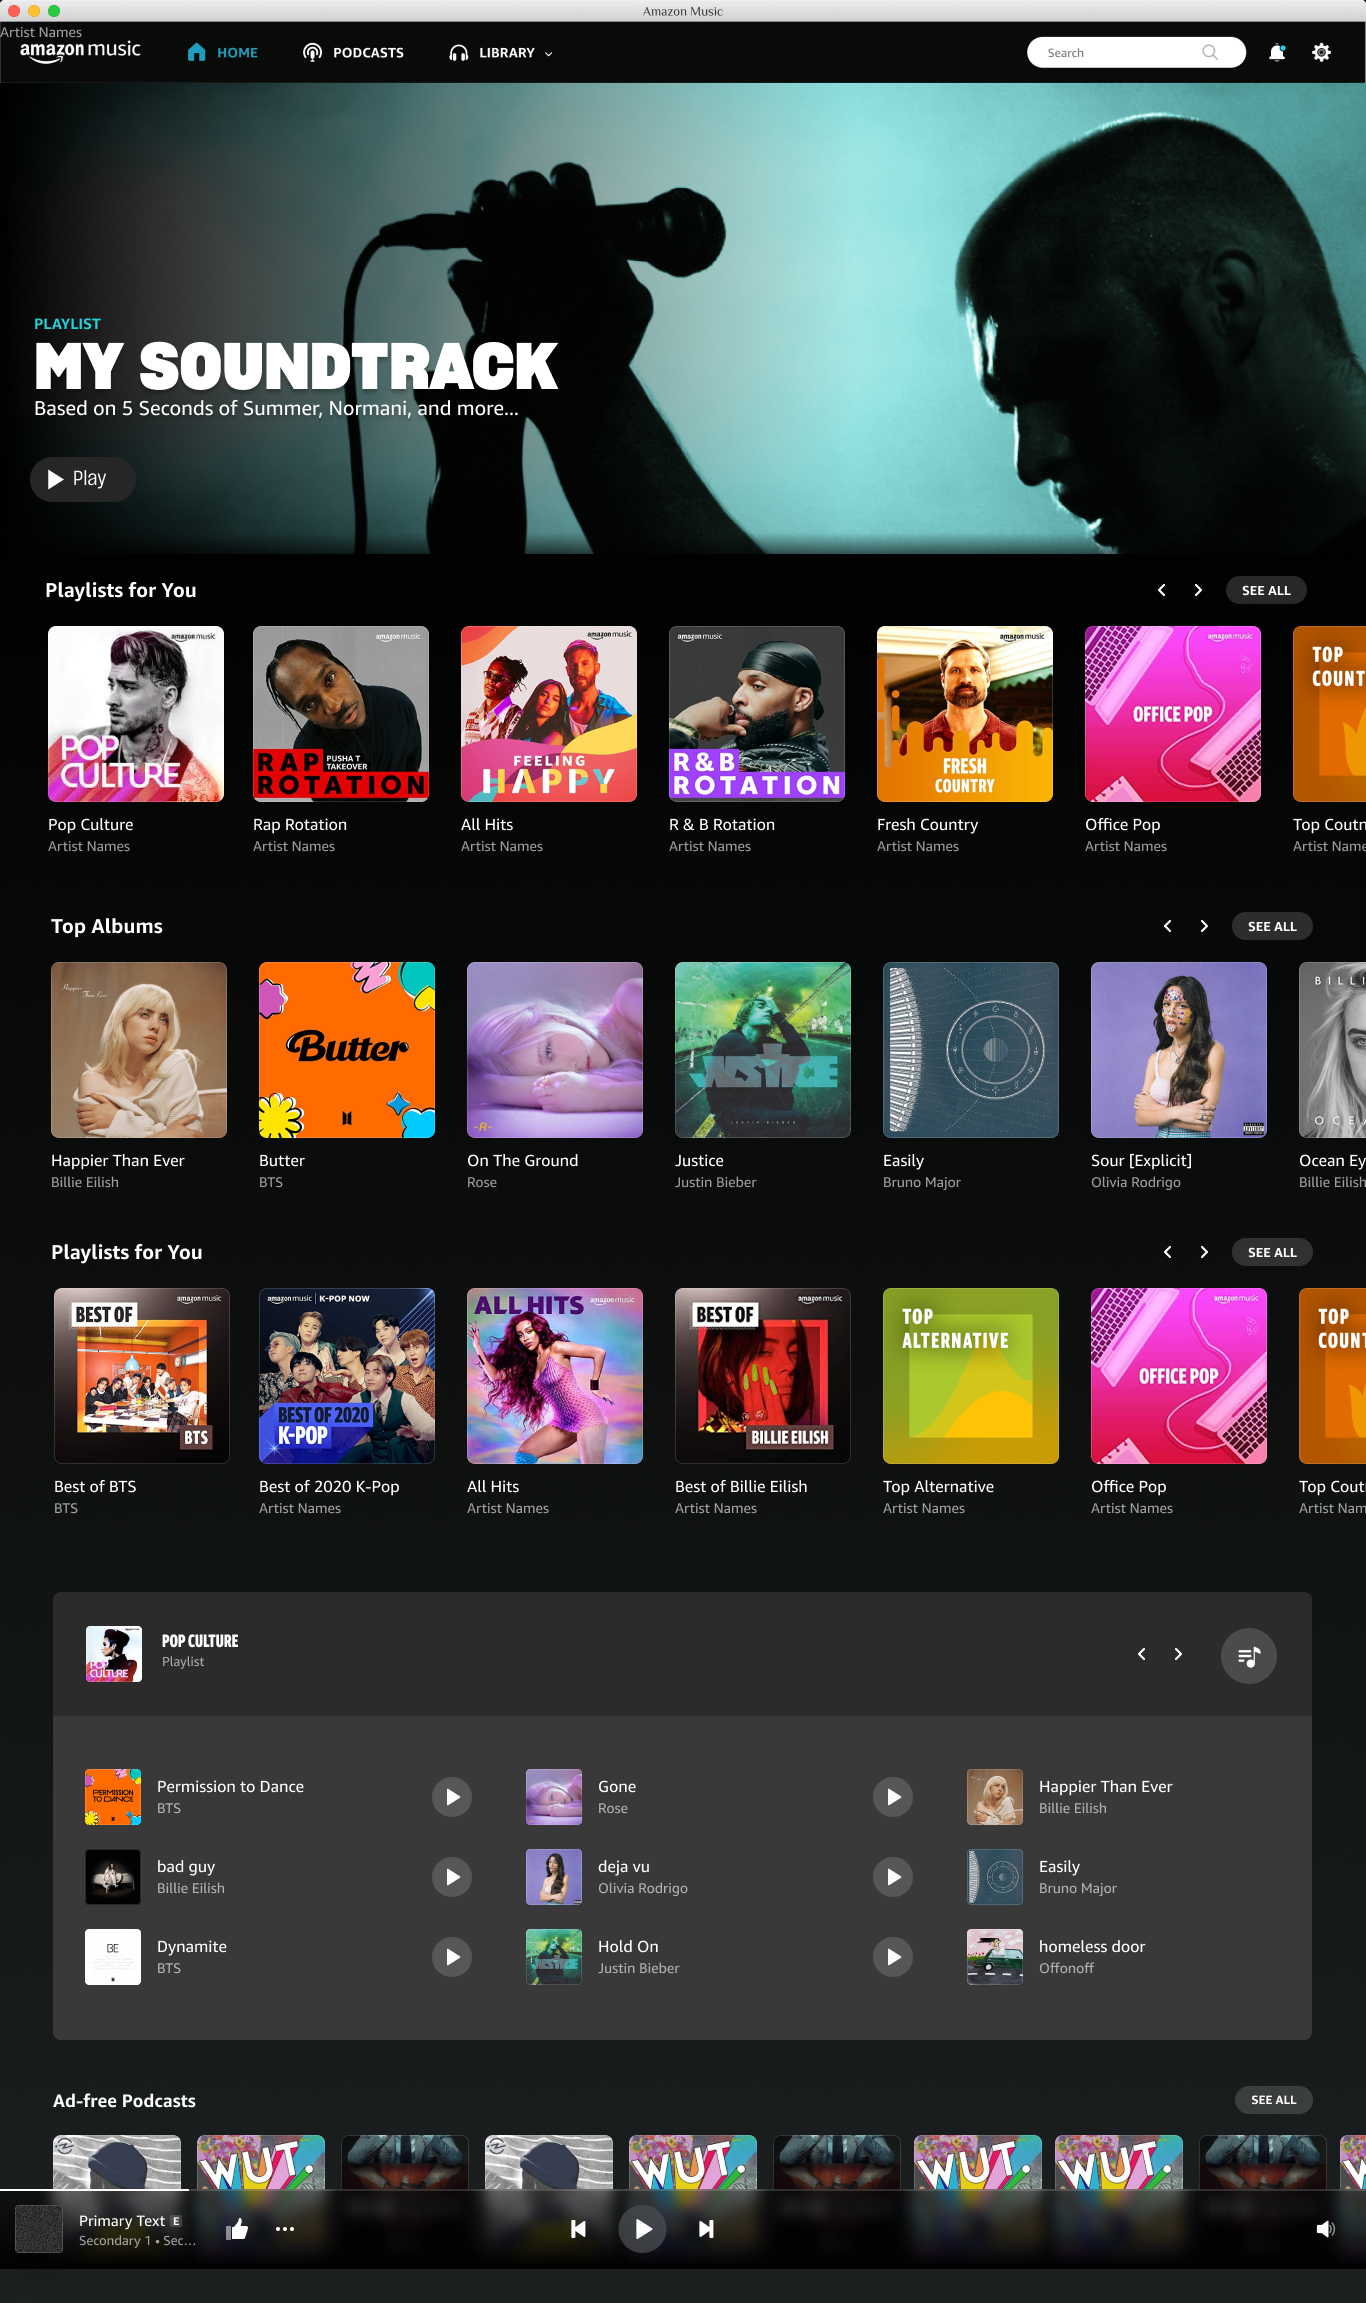Play deja vu by Olivia Rodrigo
The image size is (1366, 2303).
[893, 1877]
